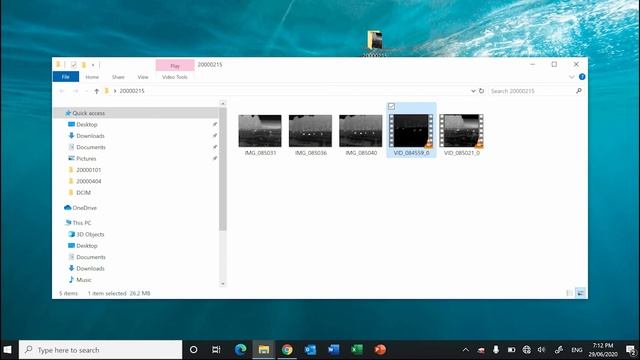Refresh the 20000215 folder view
Viewport: 640px width, 360px height.
481,91
